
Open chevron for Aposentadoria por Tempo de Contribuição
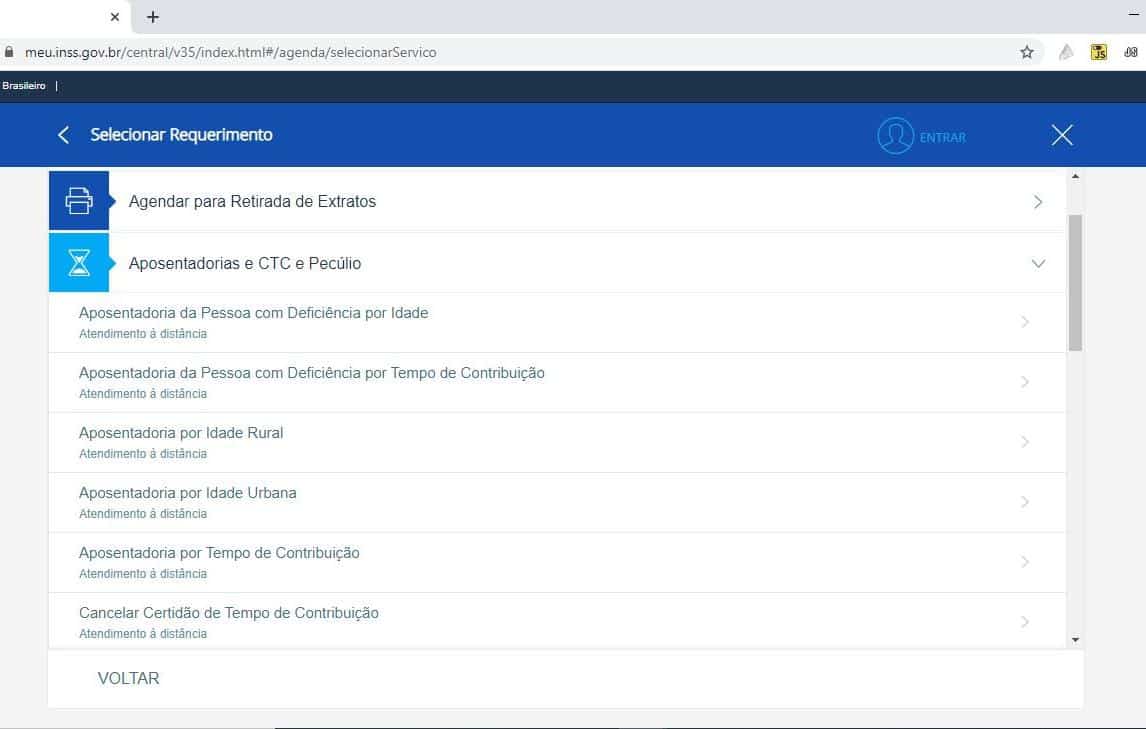(x=1025, y=562)
